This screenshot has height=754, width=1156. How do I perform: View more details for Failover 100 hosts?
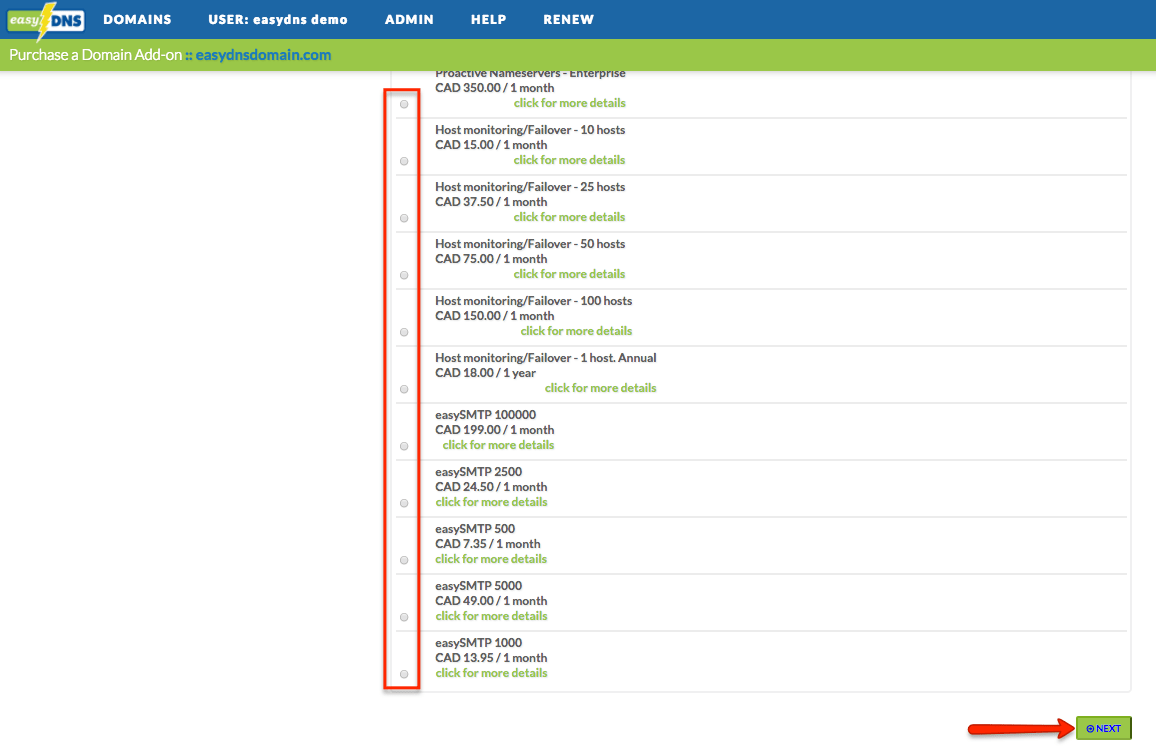click(x=577, y=331)
